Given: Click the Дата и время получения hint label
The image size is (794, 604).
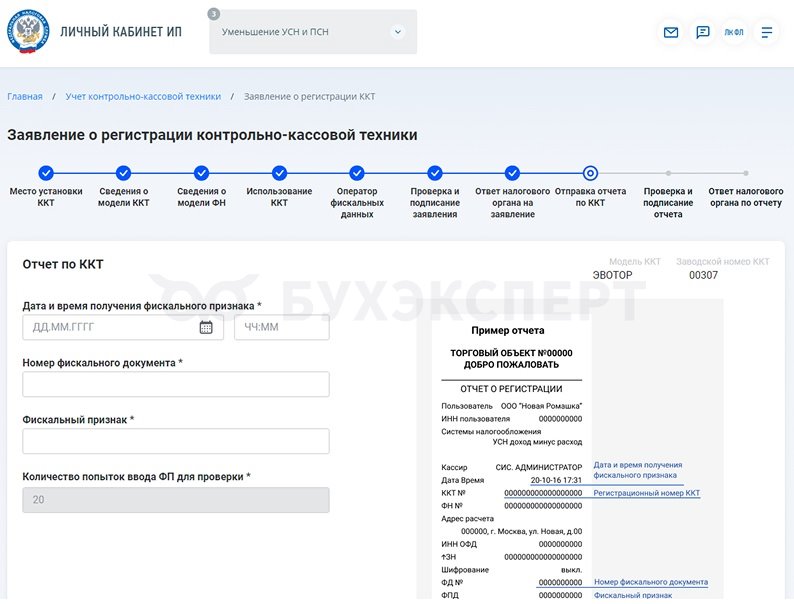Looking at the screenshot, I should coord(638,470).
